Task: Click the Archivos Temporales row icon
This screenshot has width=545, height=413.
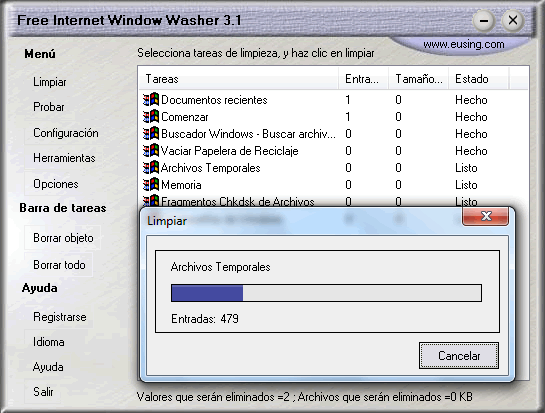Action: [x=151, y=168]
